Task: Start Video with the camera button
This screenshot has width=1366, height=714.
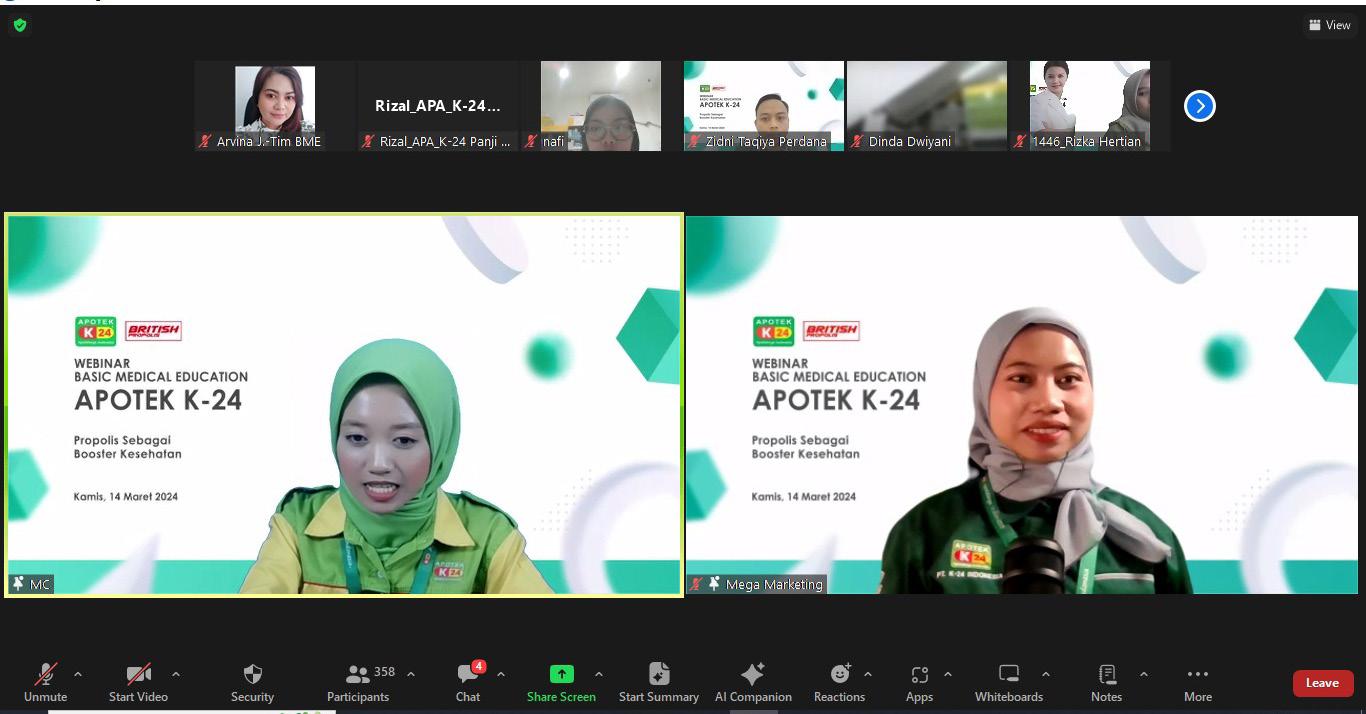Action: pyautogui.click(x=138, y=683)
